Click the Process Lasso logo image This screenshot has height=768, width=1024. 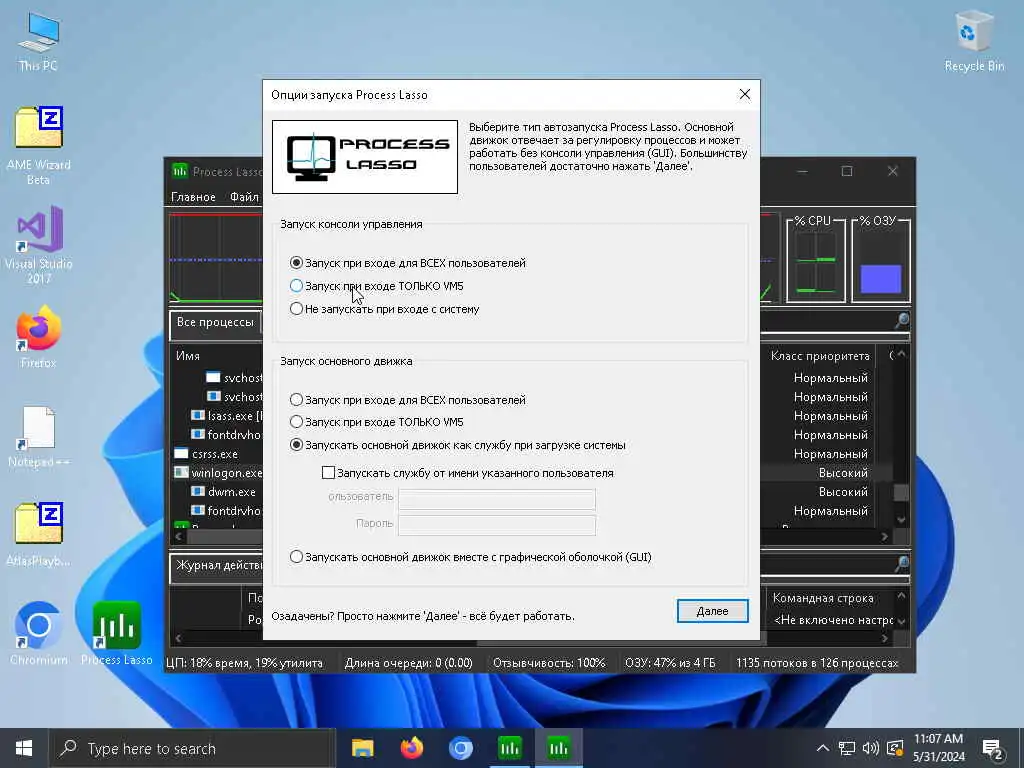364,157
